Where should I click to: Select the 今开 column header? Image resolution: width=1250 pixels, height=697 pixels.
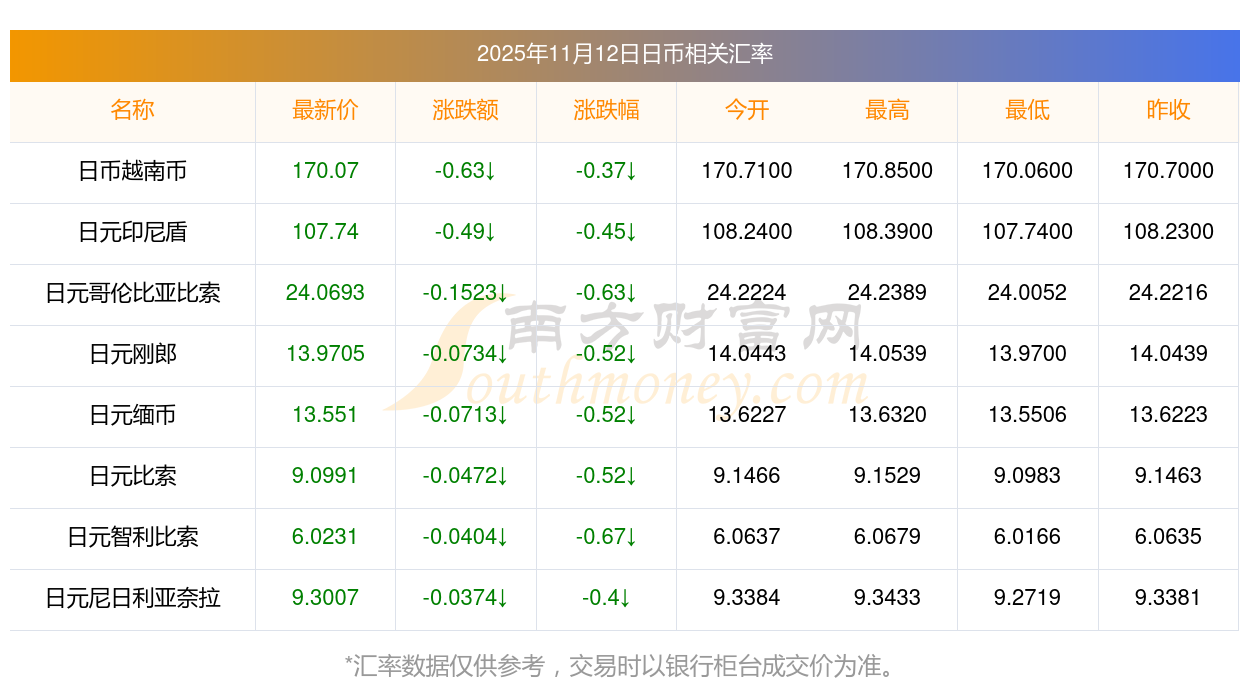(x=747, y=110)
